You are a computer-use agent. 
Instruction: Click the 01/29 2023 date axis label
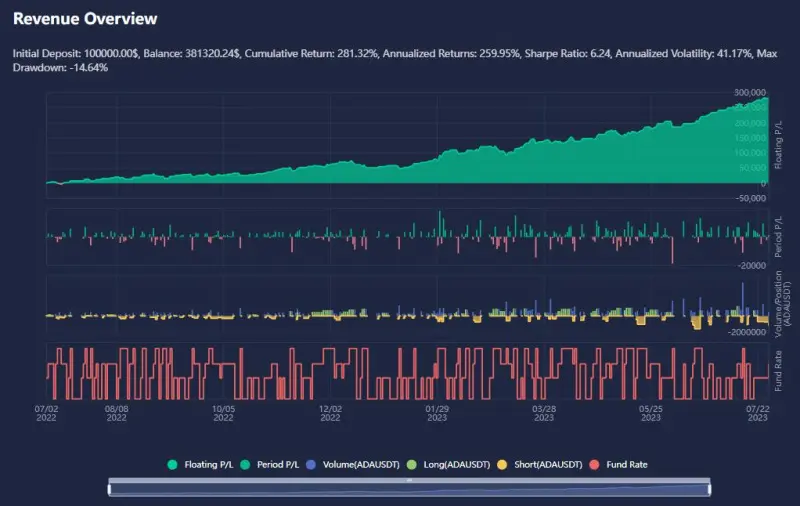click(x=437, y=414)
